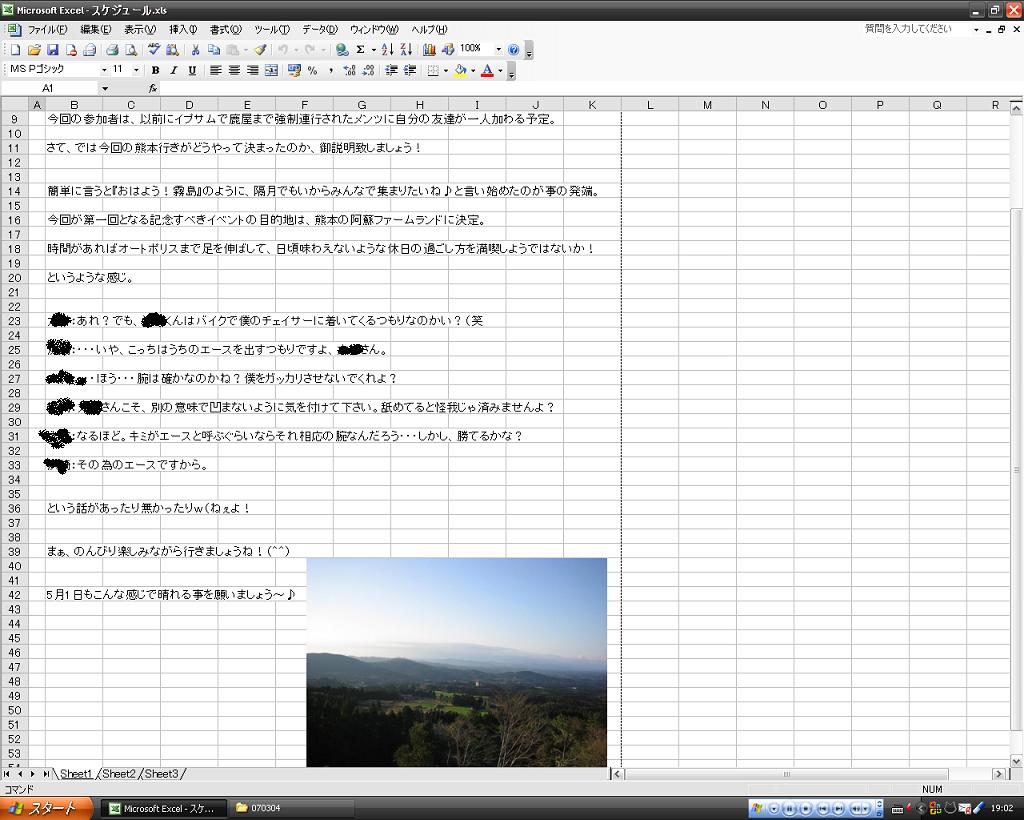Increase decimal places
The image size is (1024, 820).
pyautogui.click(x=349, y=71)
